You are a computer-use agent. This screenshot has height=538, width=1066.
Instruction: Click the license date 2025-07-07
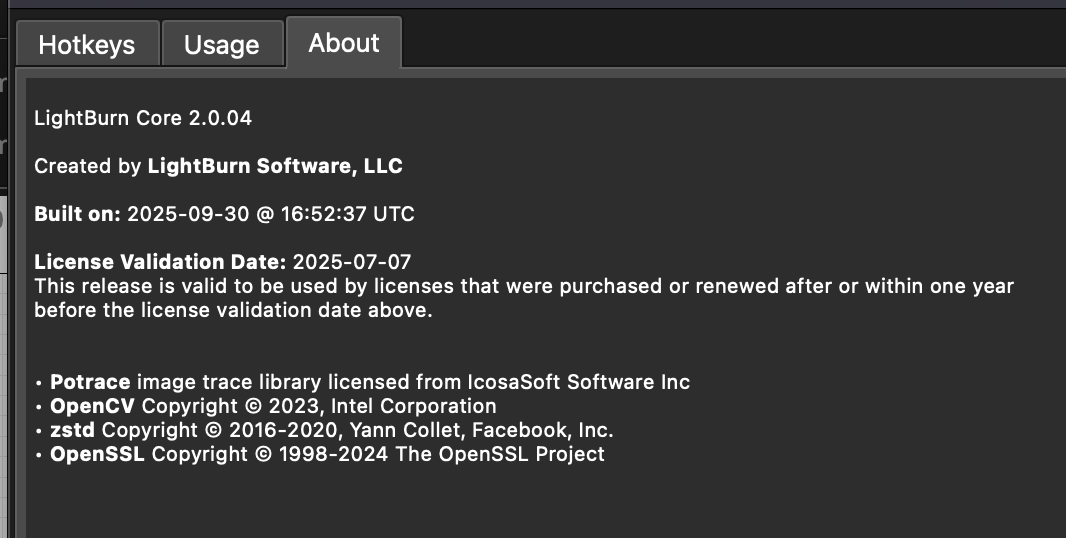[352, 262]
